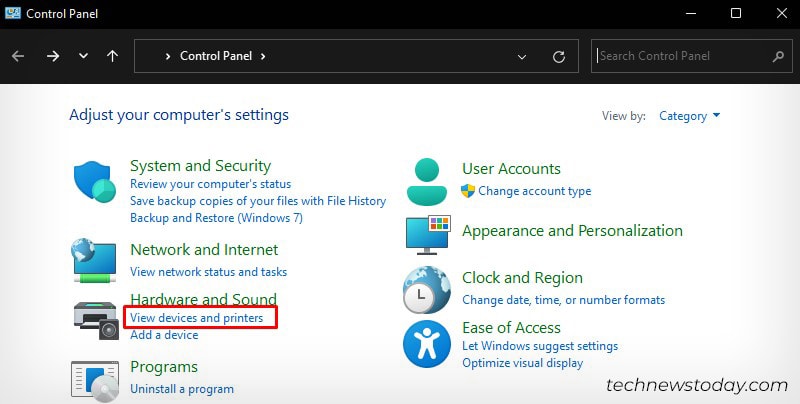Open Change date, time, or number formats

click(x=564, y=299)
